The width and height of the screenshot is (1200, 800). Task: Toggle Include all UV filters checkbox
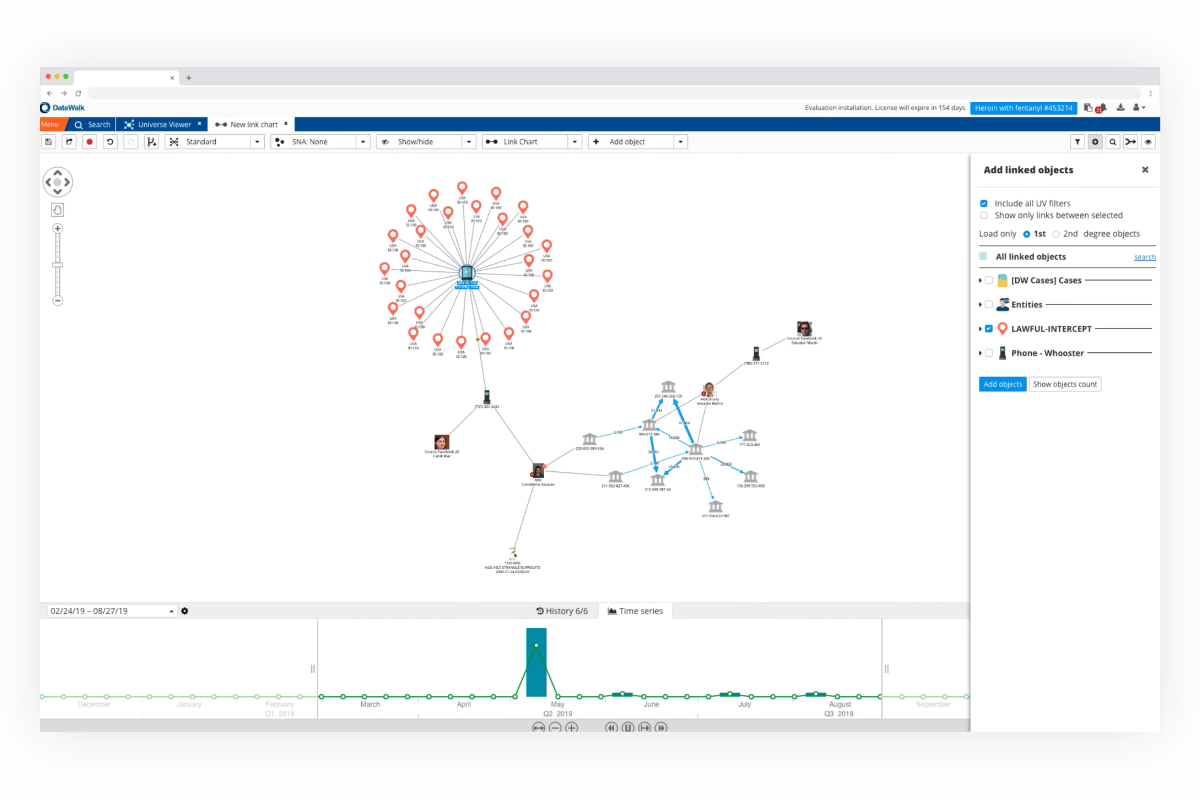coord(984,203)
